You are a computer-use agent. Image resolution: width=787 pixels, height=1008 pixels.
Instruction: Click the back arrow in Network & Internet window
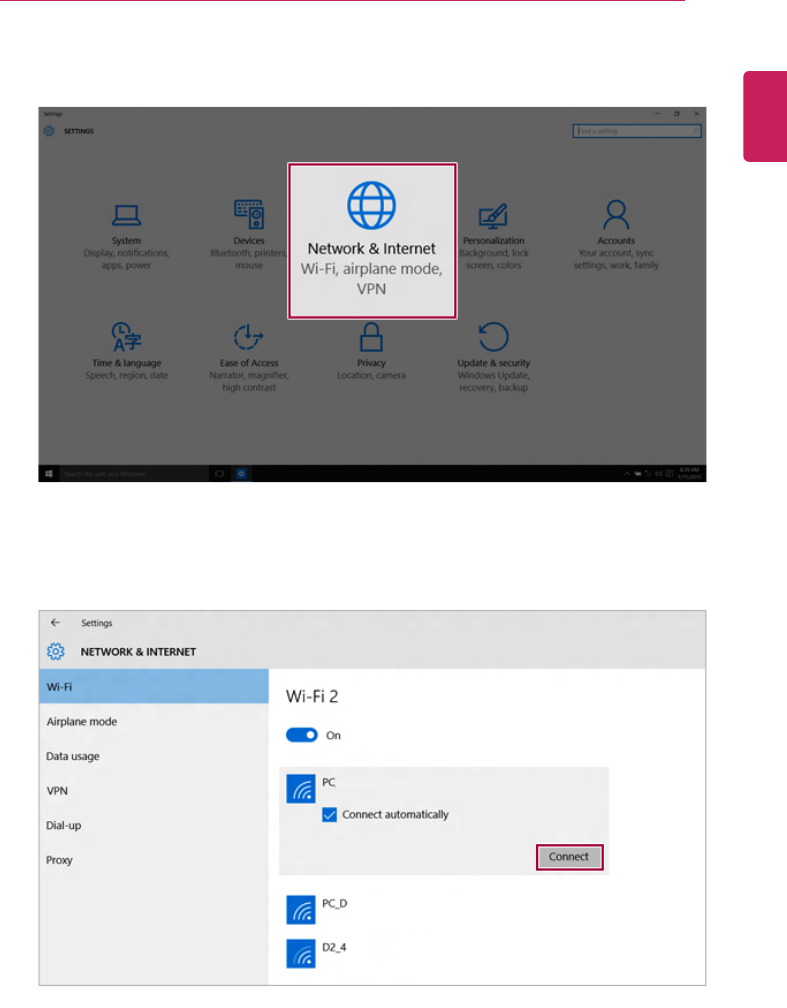point(55,622)
